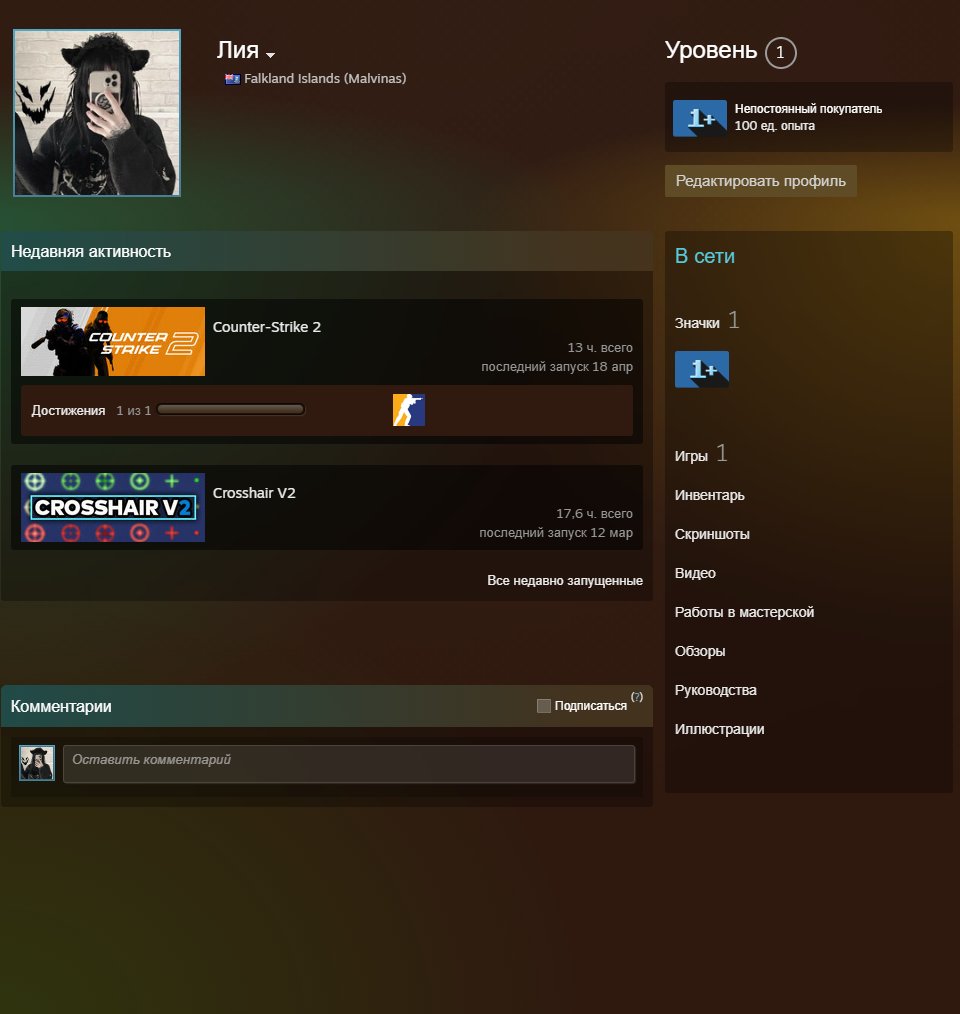Open the Обзоры link

700,651
